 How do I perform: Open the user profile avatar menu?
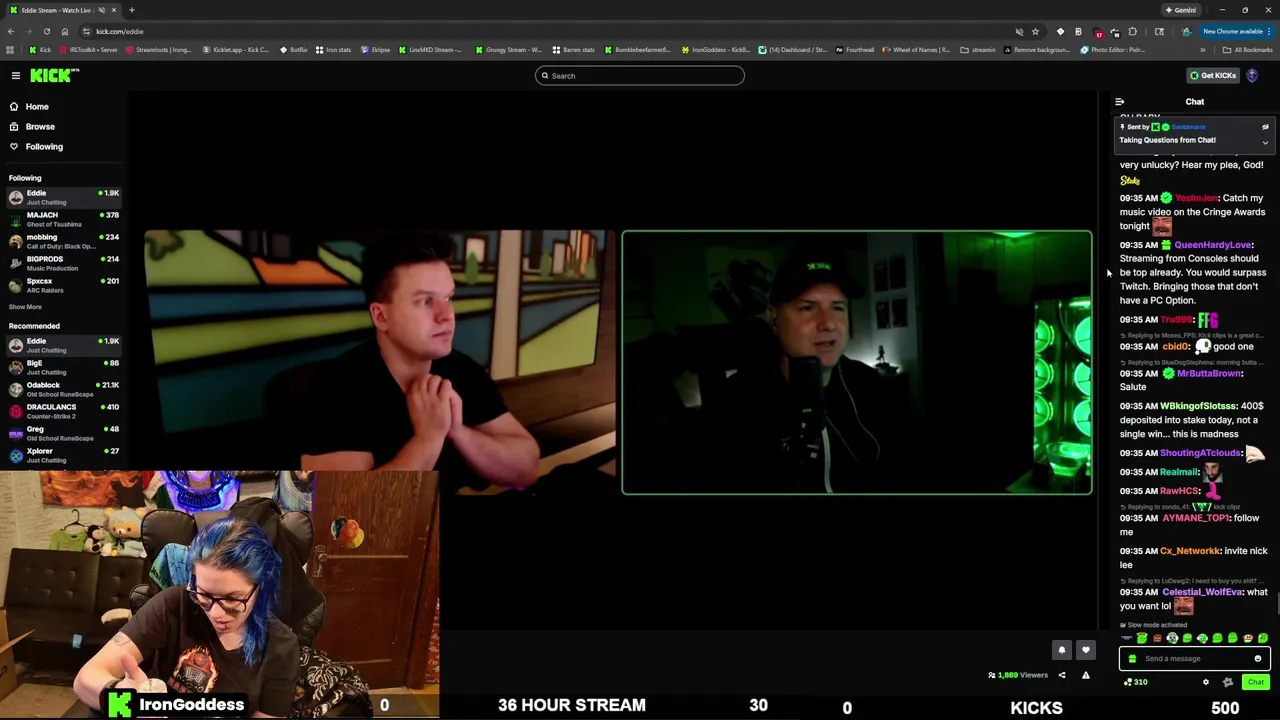pos(1252,75)
